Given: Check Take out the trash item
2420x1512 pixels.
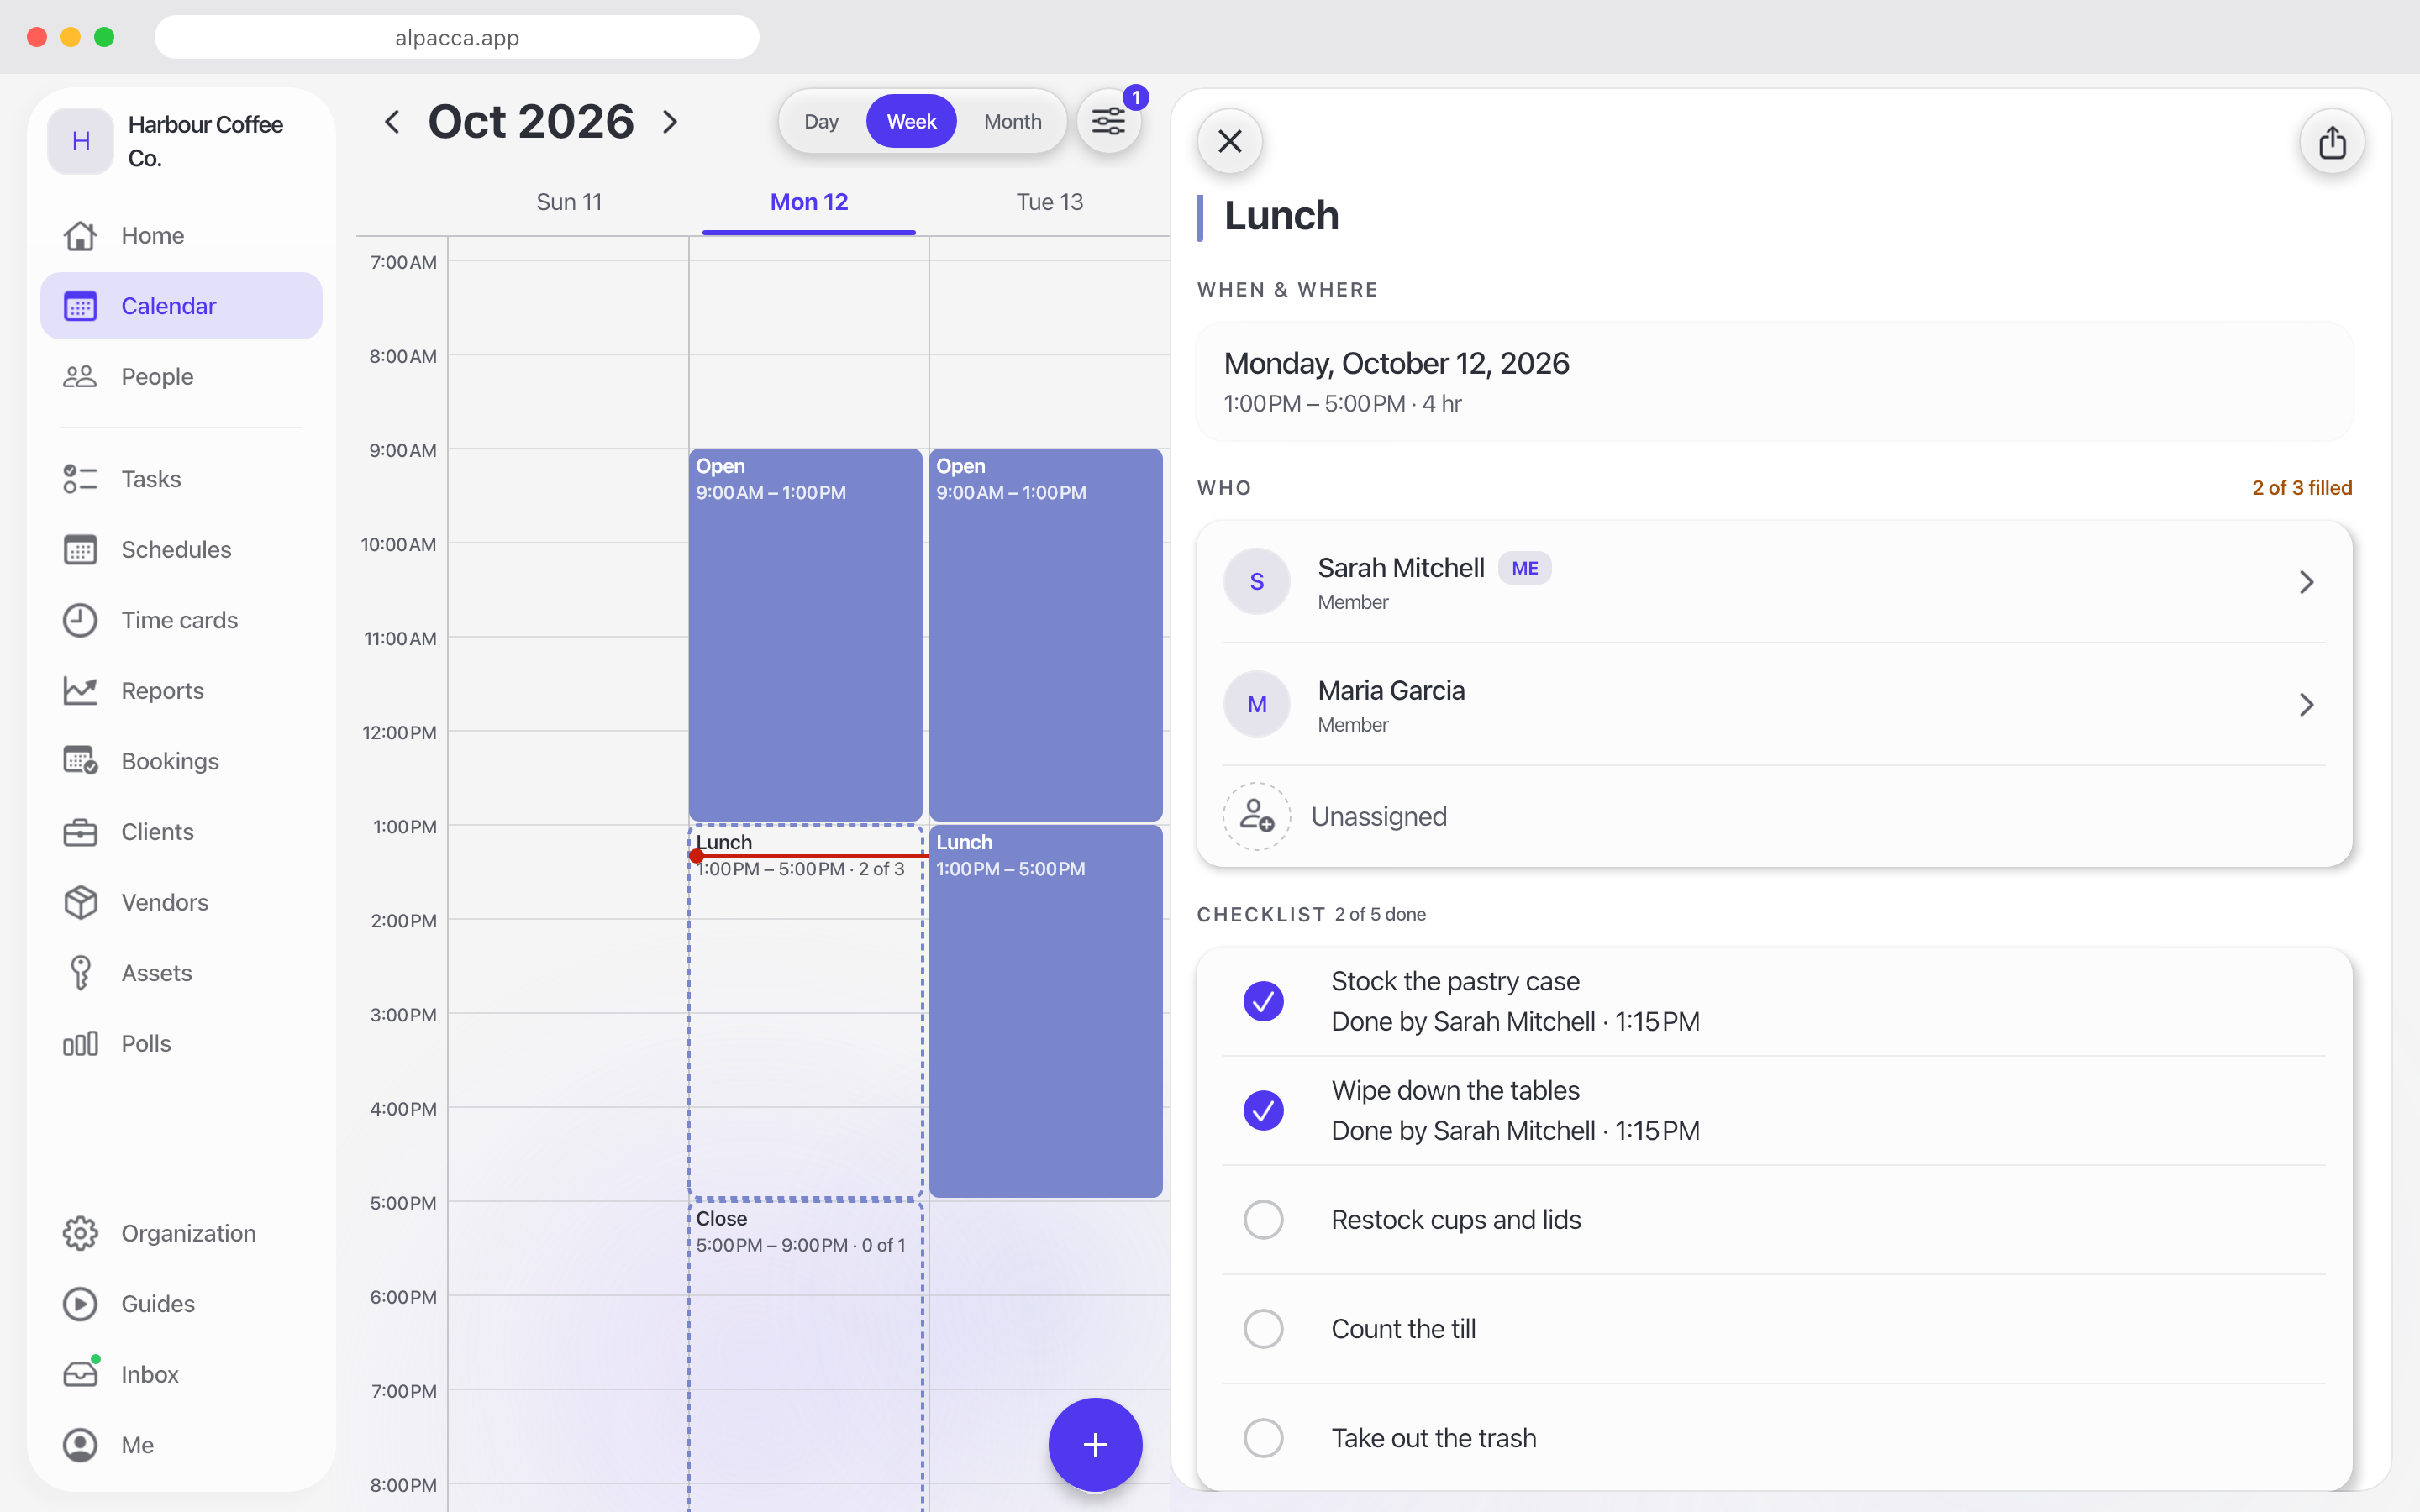Looking at the screenshot, I should click(x=1264, y=1438).
